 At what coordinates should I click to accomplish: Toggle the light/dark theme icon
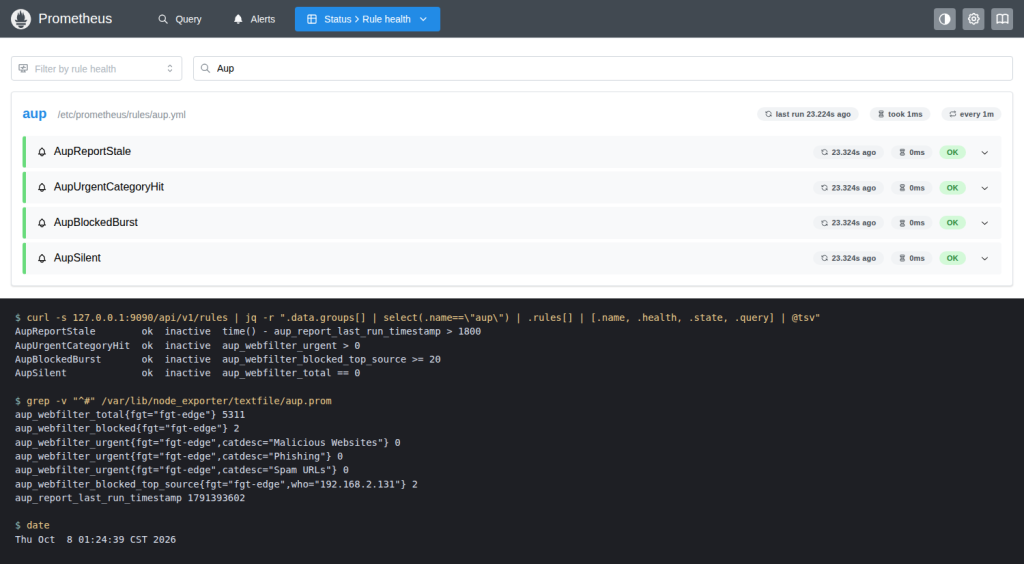click(944, 19)
